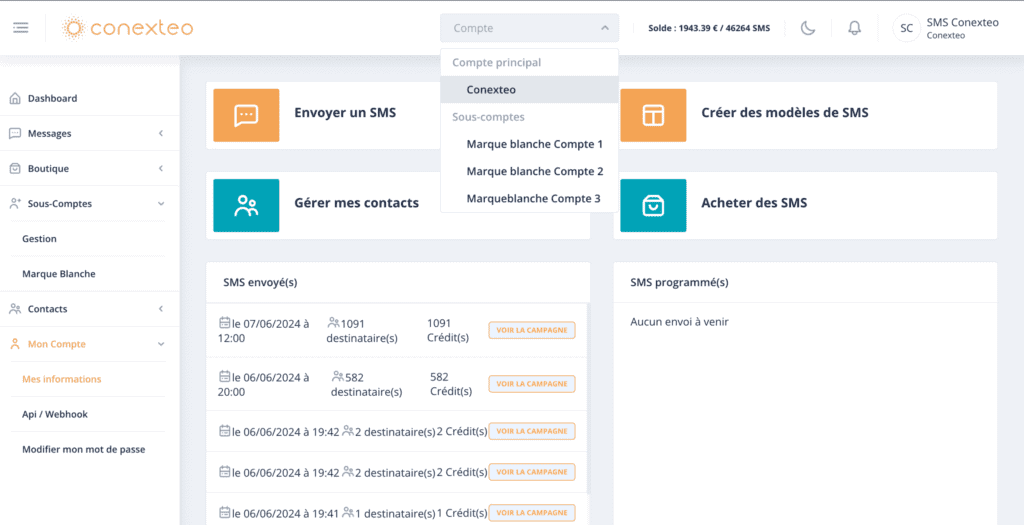Click the 582 Crédit(s) value
1024x525 pixels.
pyautogui.click(x=451, y=384)
